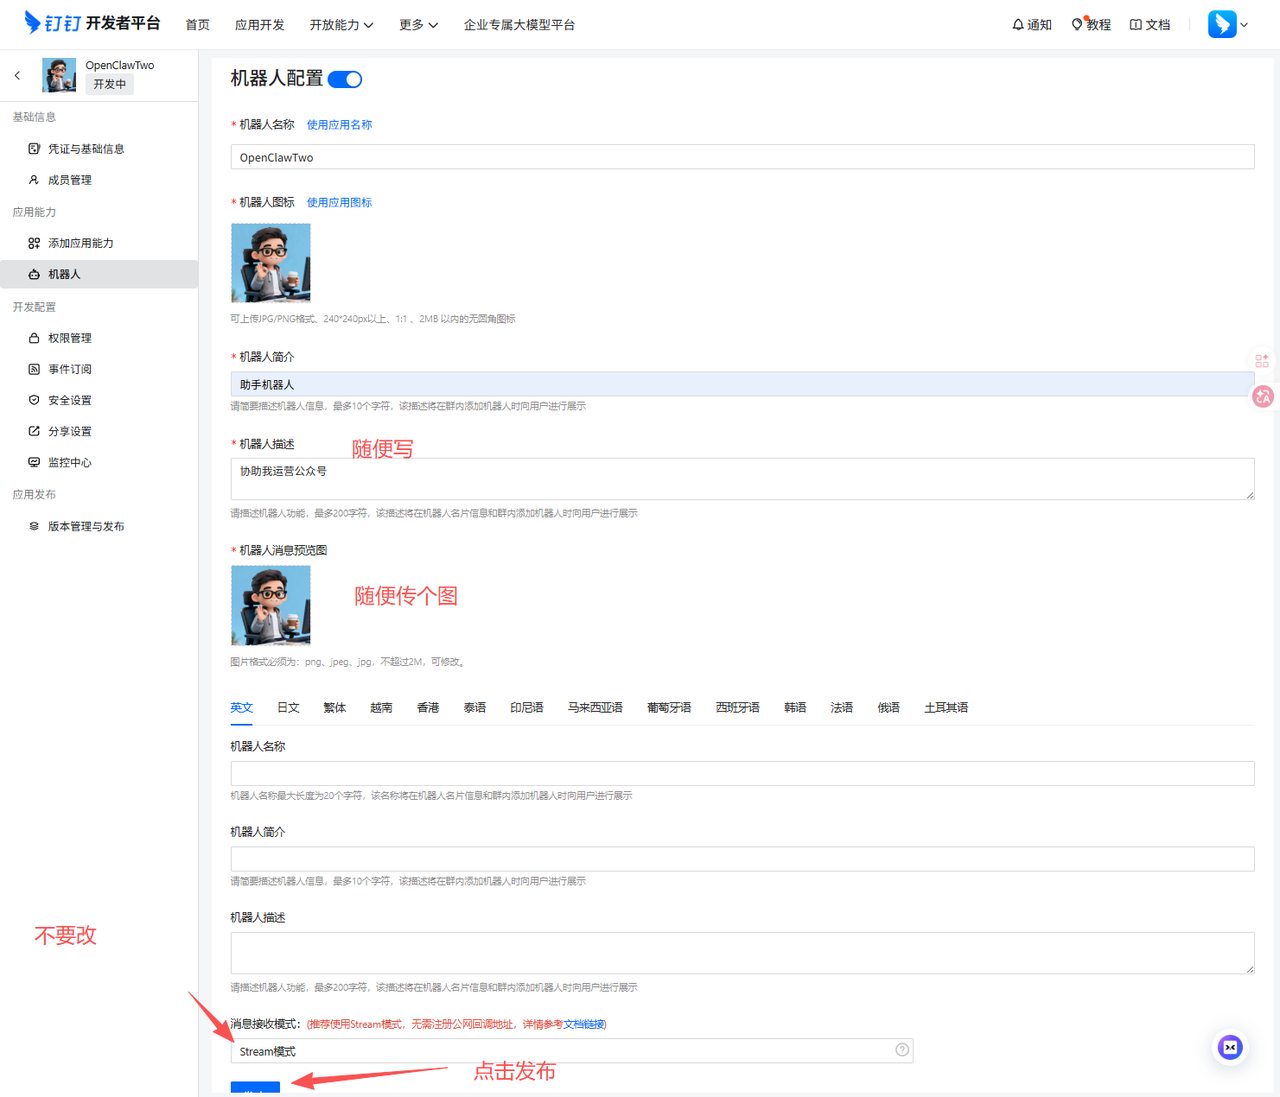The height and width of the screenshot is (1097, 1280).
Task: Click the back arrow beside OpenClawTwo
Action: (17, 76)
